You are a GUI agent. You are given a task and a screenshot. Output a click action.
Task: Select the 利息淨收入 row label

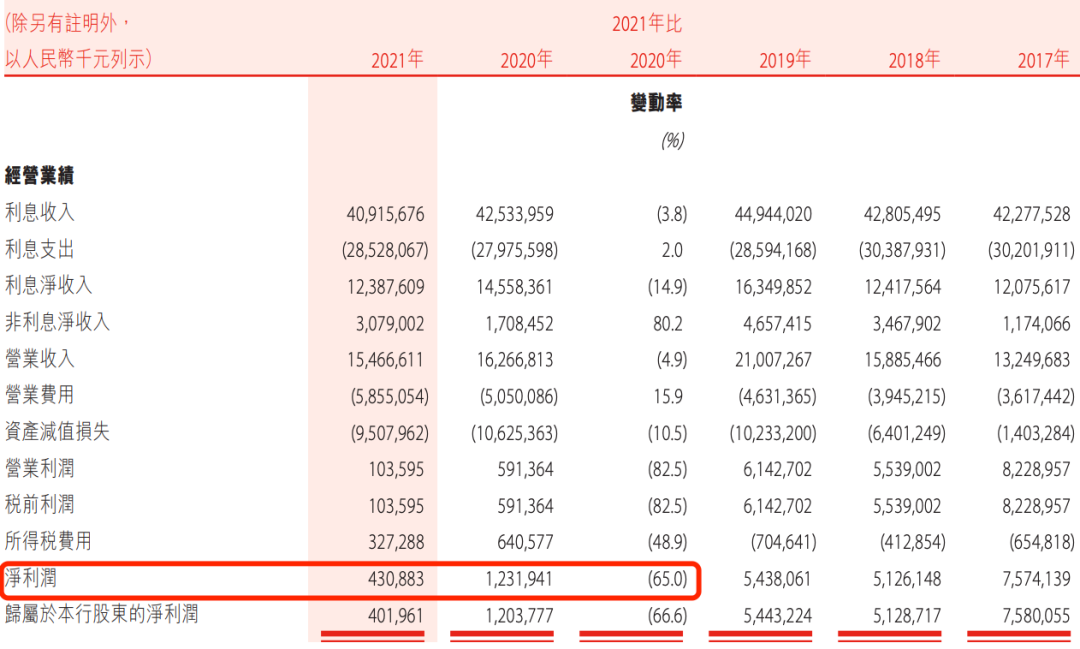click(50, 286)
